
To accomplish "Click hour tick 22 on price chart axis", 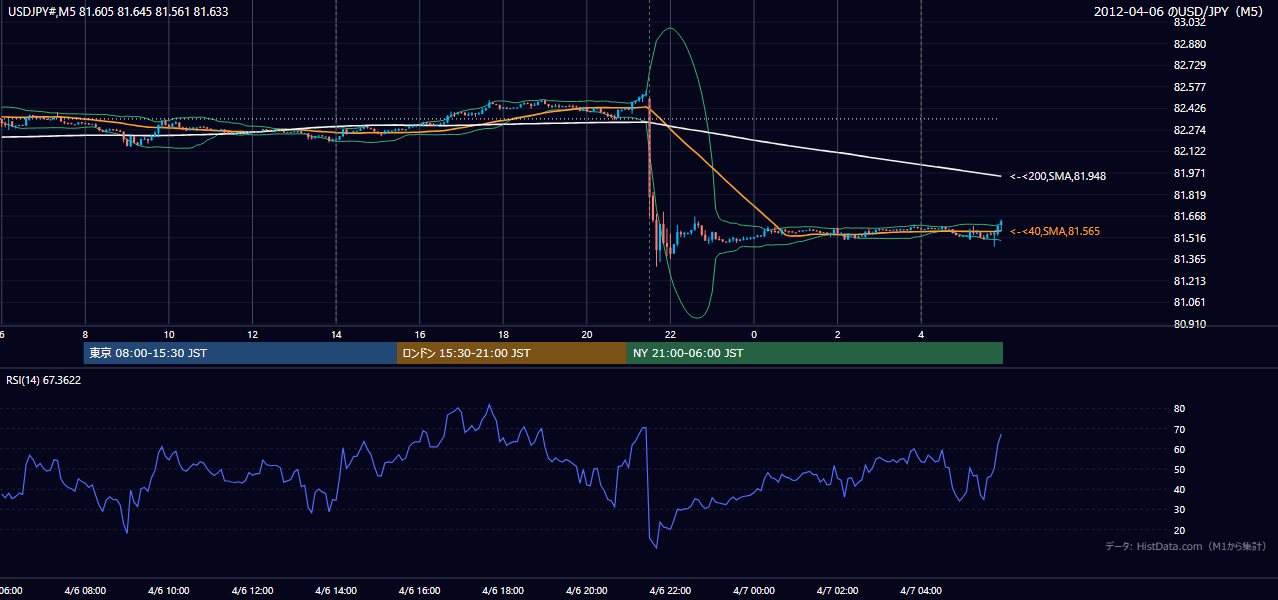I will pos(670,335).
